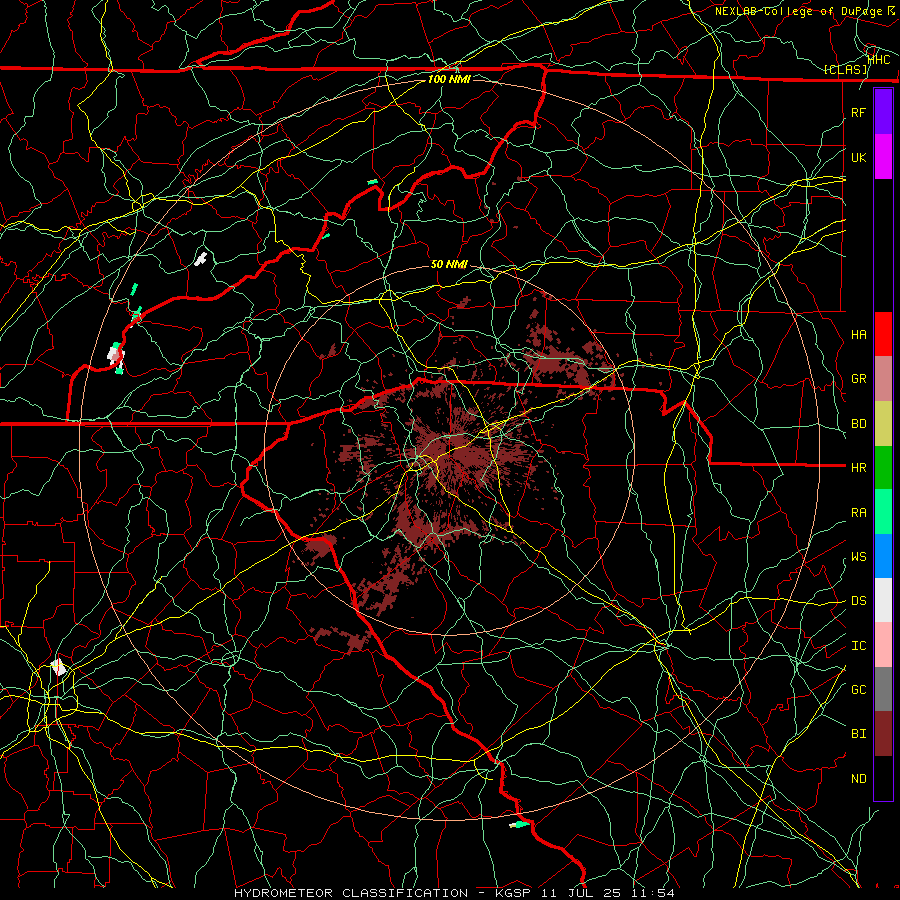Click the [CLAS] label
The image size is (900, 900).
click(845, 70)
